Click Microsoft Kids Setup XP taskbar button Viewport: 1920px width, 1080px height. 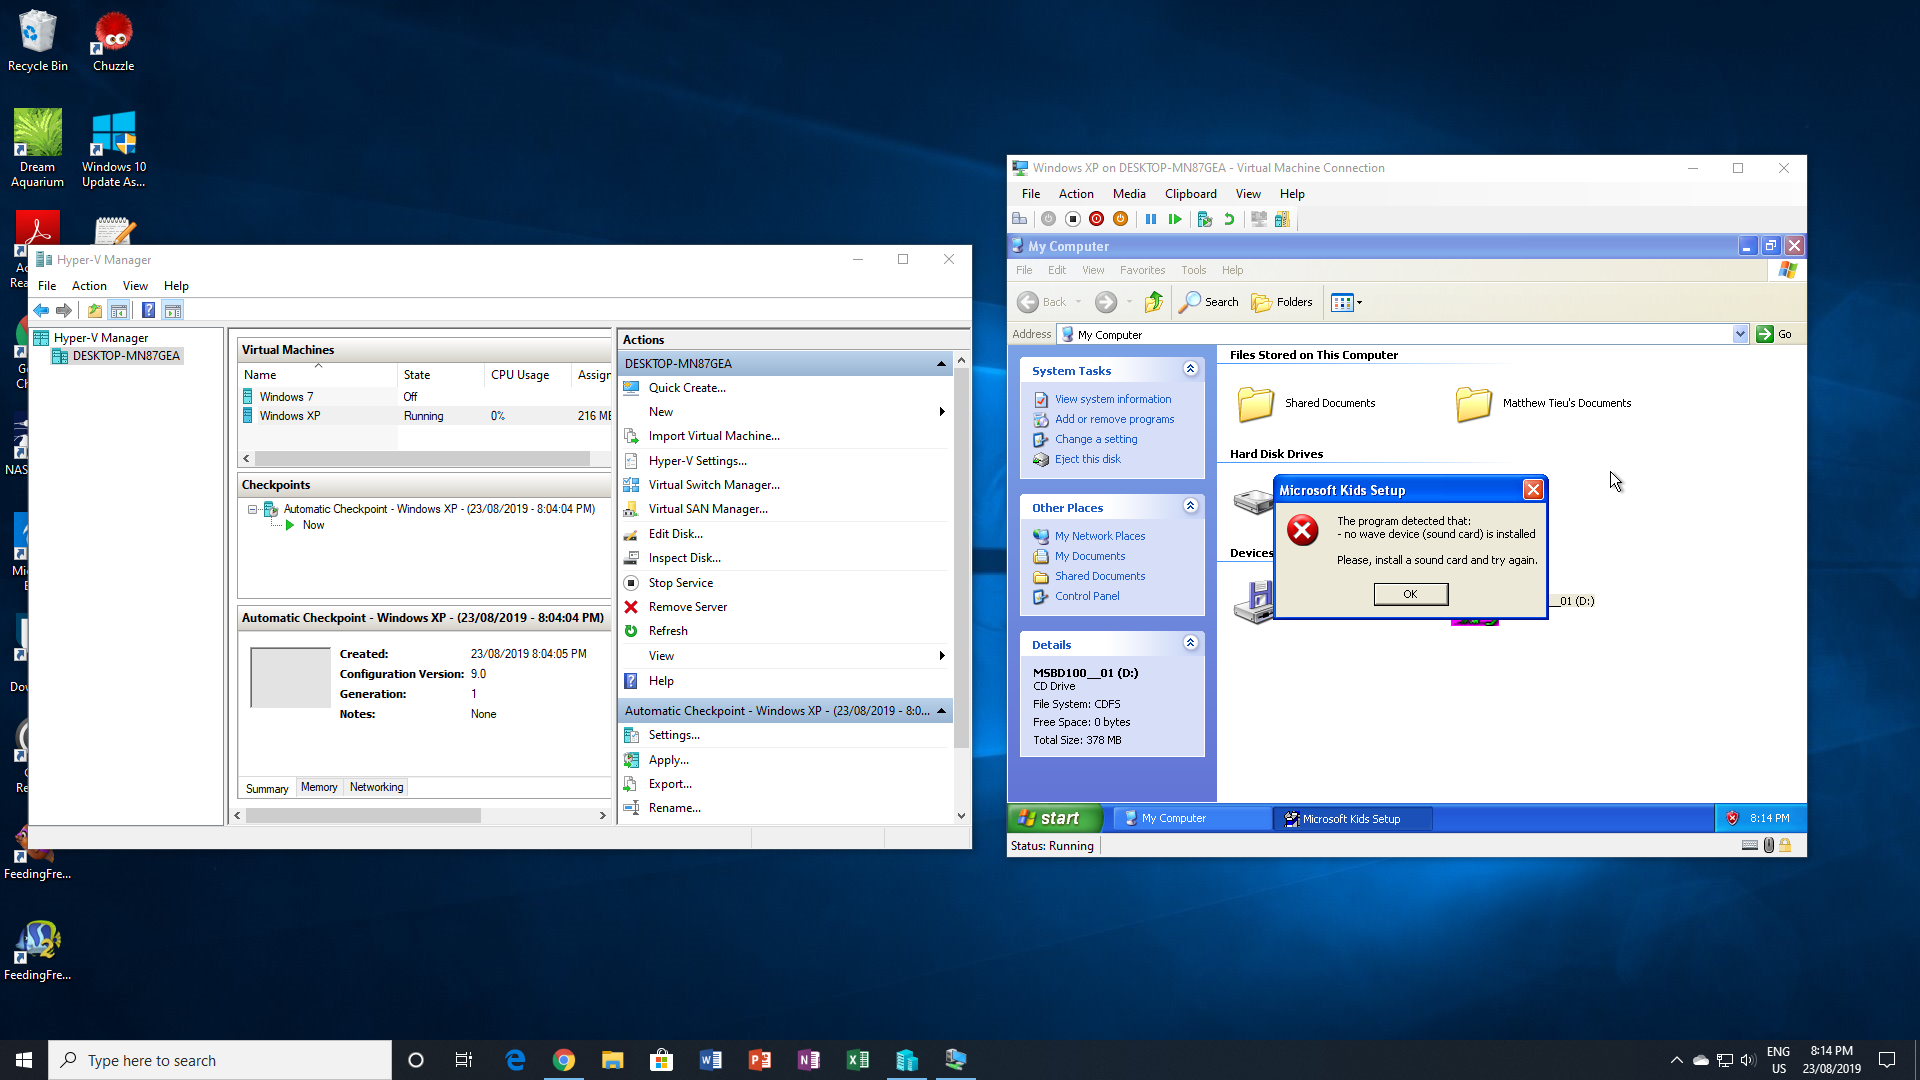tap(1352, 818)
